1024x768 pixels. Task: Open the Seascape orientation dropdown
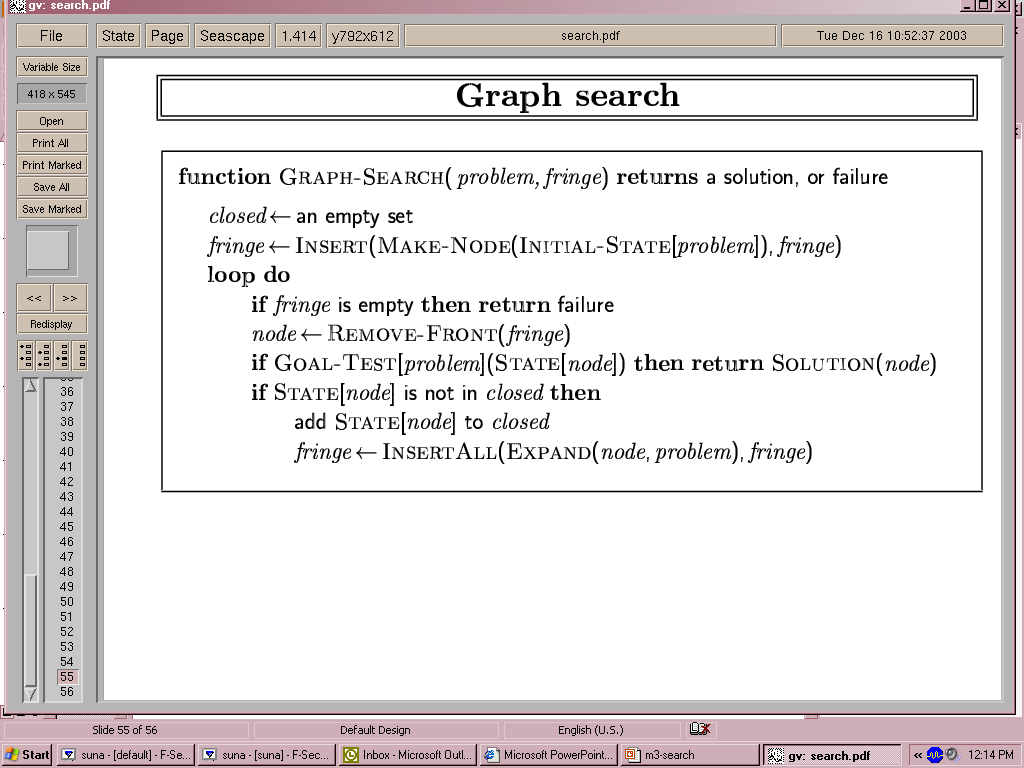pyautogui.click(x=232, y=36)
